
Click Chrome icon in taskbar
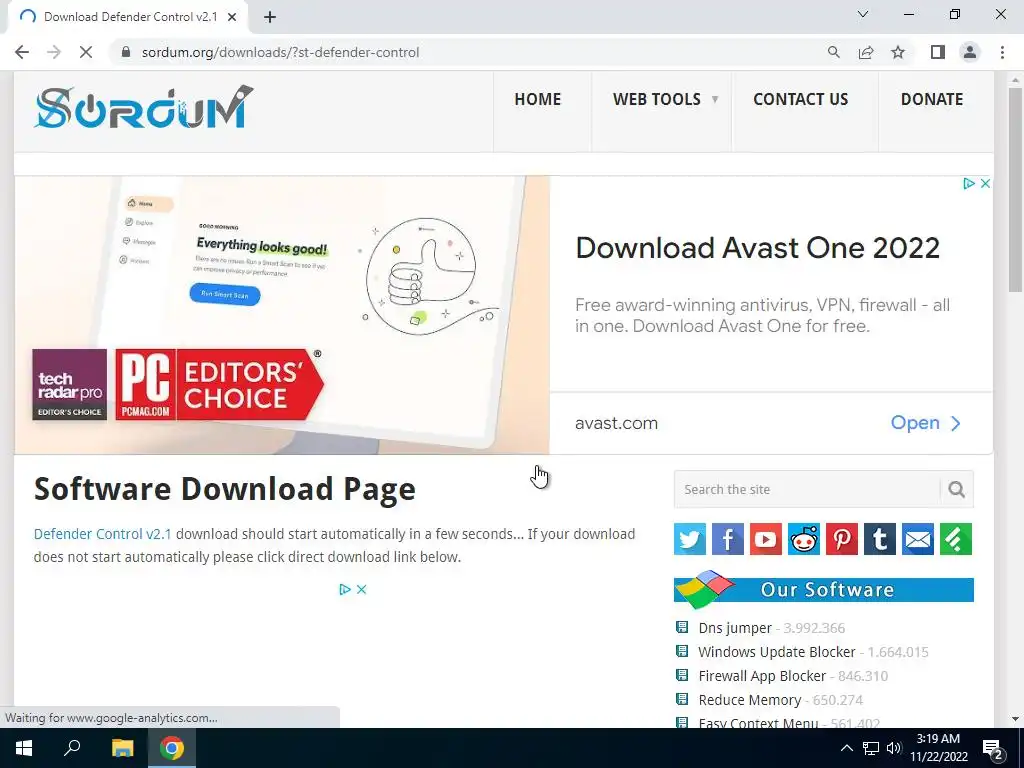pos(172,748)
